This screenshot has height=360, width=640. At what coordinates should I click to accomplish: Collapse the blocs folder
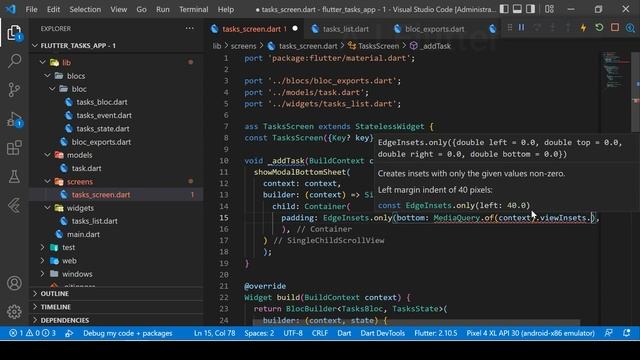coord(47,76)
